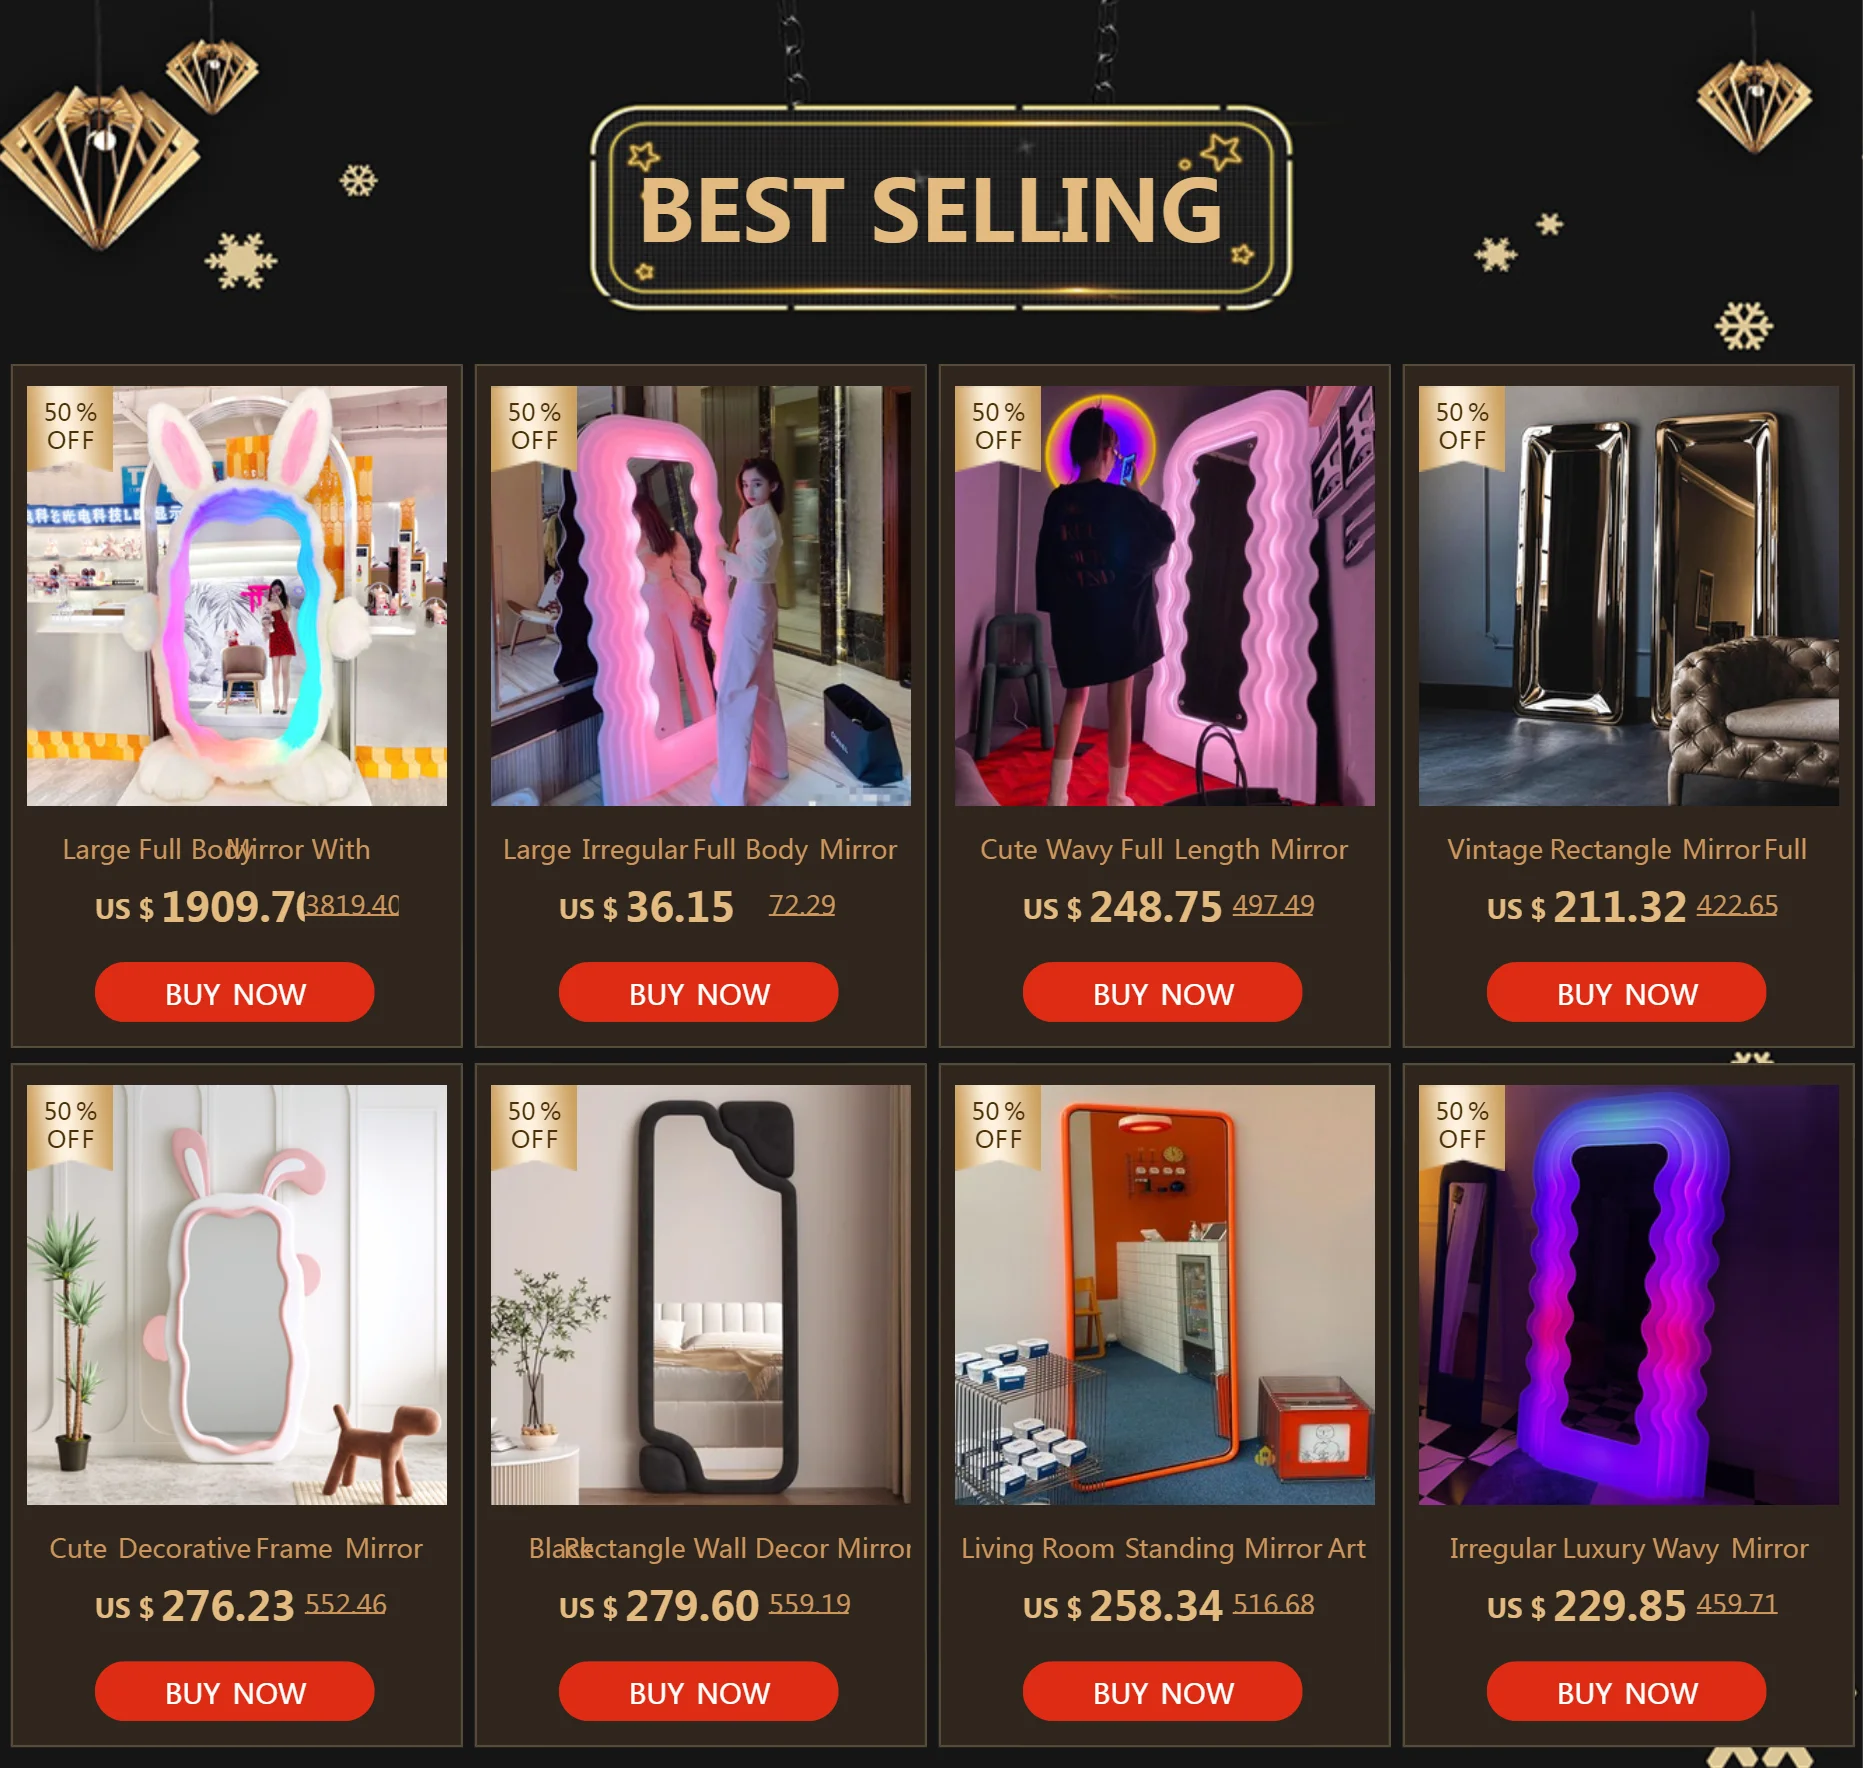
Task: Open the pink irregular full body mirror photo
Action: 701,596
